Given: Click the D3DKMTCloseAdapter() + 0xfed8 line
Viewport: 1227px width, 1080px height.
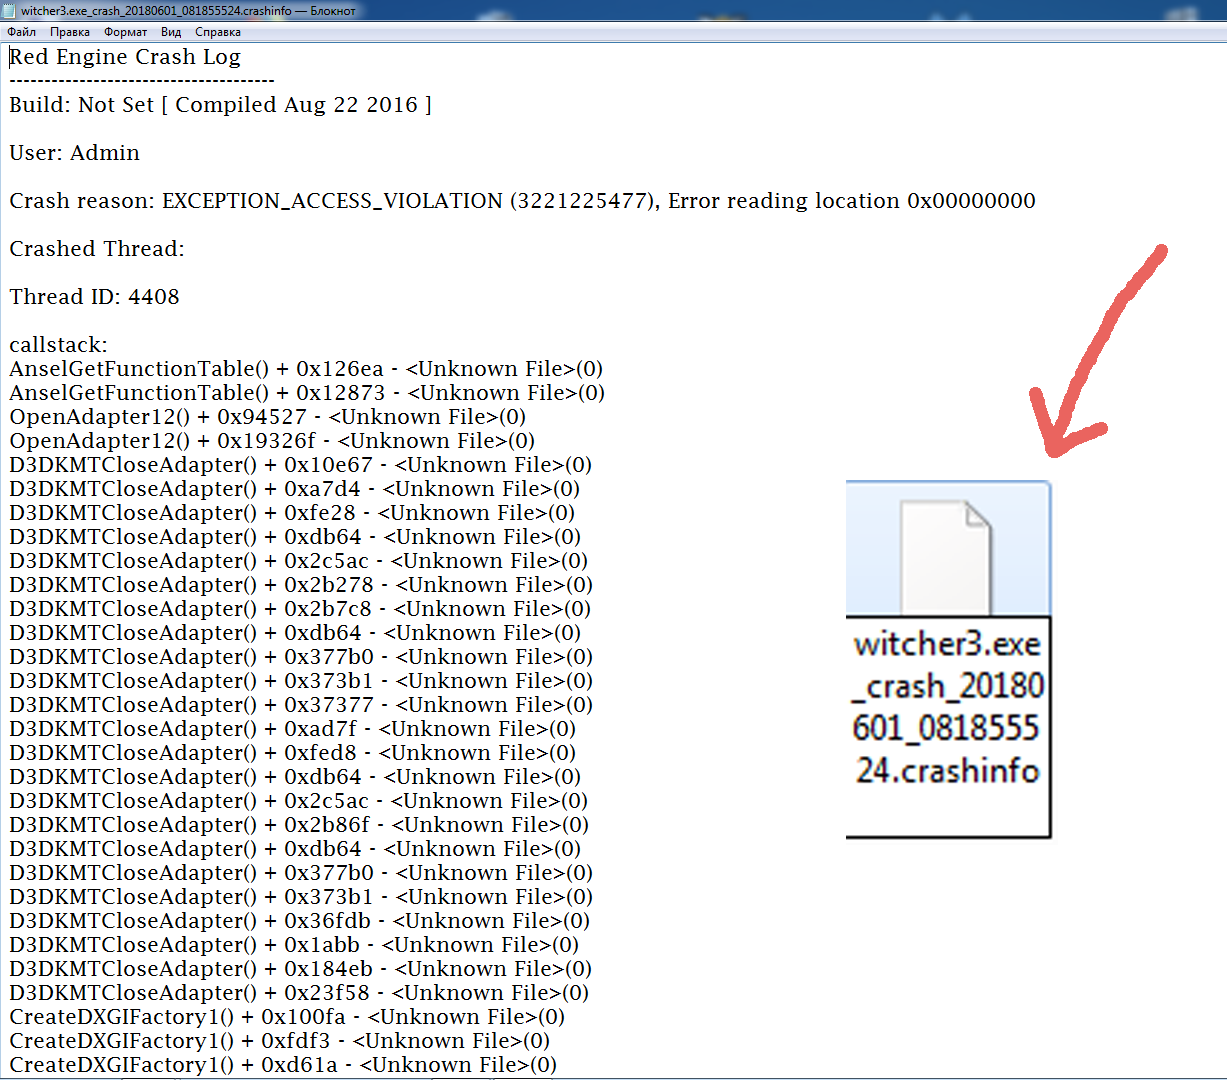Looking at the screenshot, I should 292,753.
